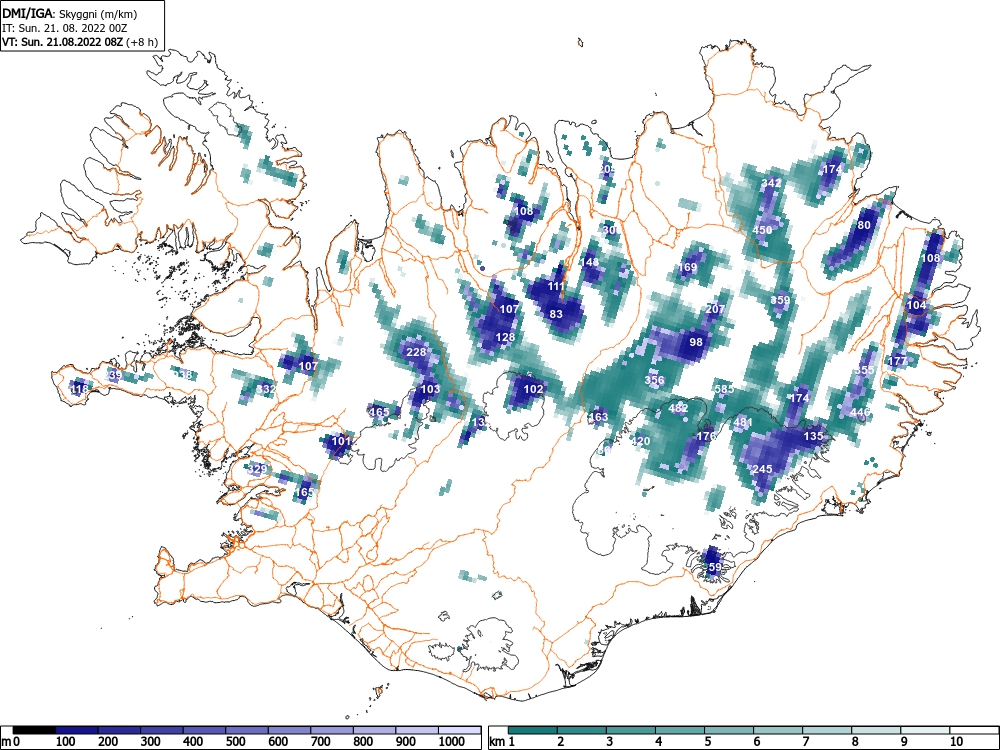Click the visibility value '111' on the map
Screen dimensions: 1000x750
click(556, 286)
